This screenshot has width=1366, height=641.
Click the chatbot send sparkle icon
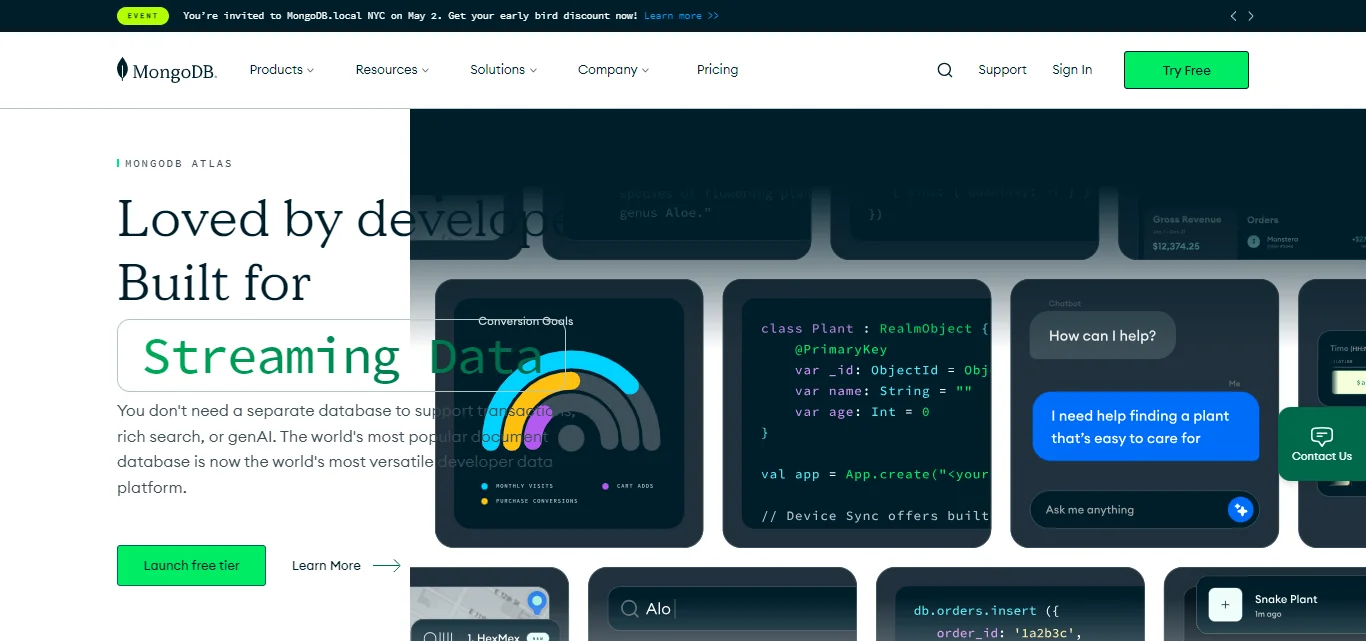pos(1240,510)
